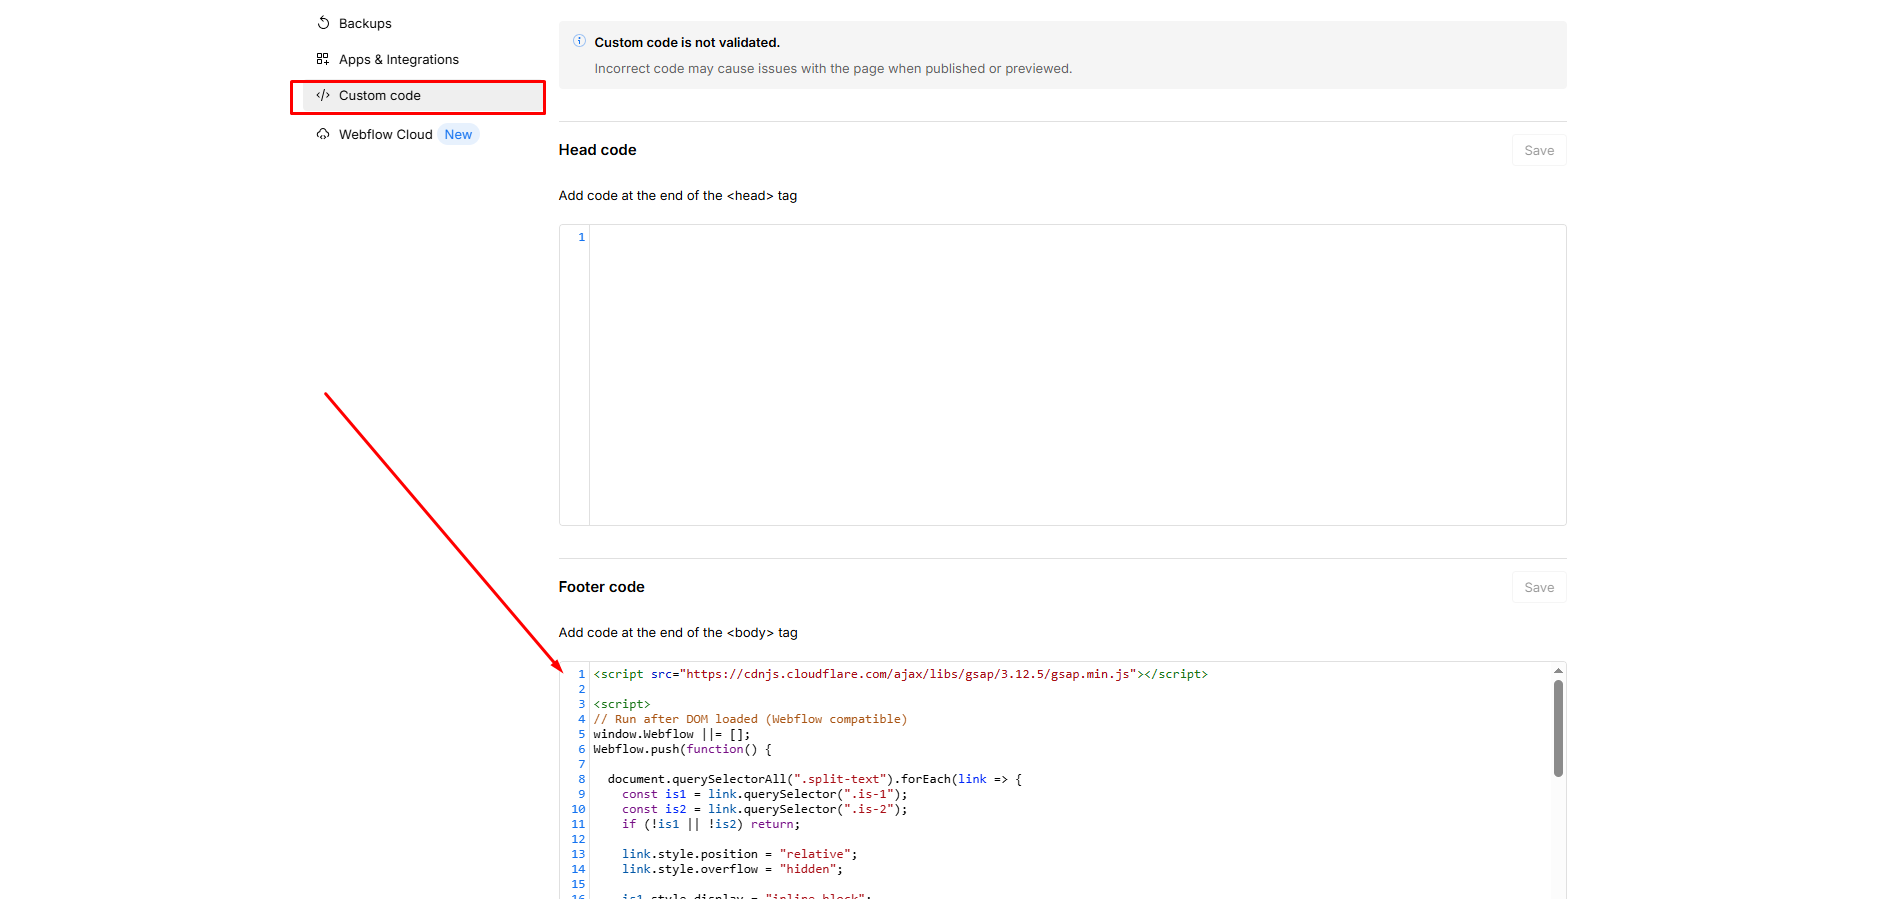Click the Head code heading
1879x899 pixels.
point(597,150)
